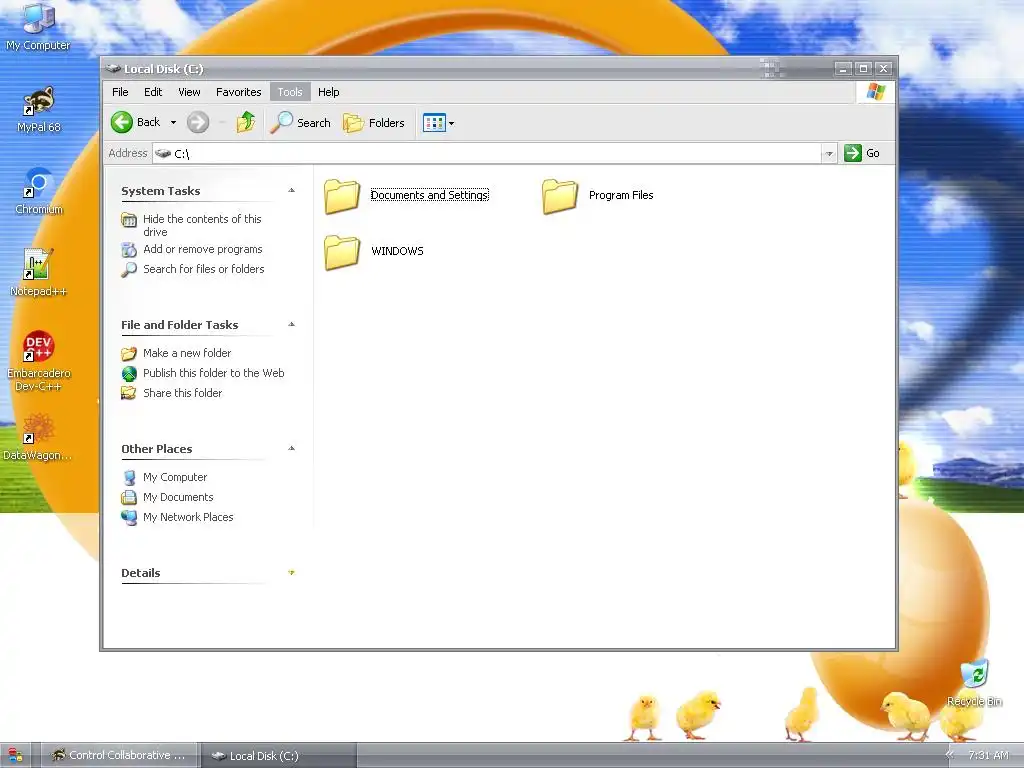Click the Add or remove programs icon
The width and height of the screenshot is (1024, 768).
pyautogui.click(x=129, y=250)
